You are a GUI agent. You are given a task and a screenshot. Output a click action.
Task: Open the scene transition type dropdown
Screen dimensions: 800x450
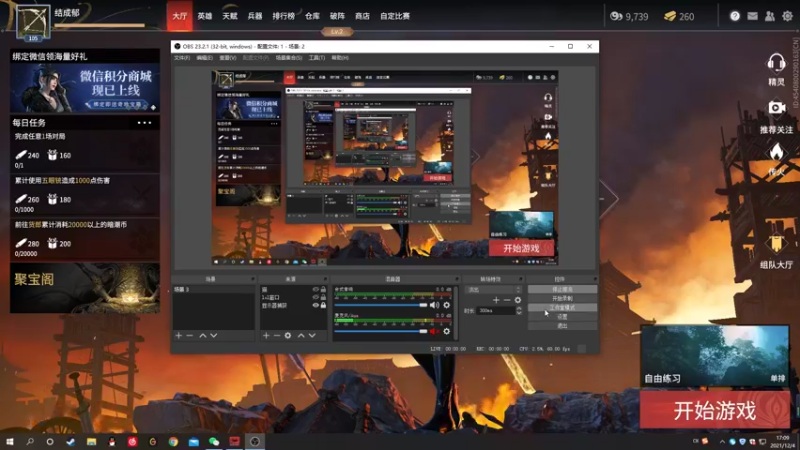(494, 289)
